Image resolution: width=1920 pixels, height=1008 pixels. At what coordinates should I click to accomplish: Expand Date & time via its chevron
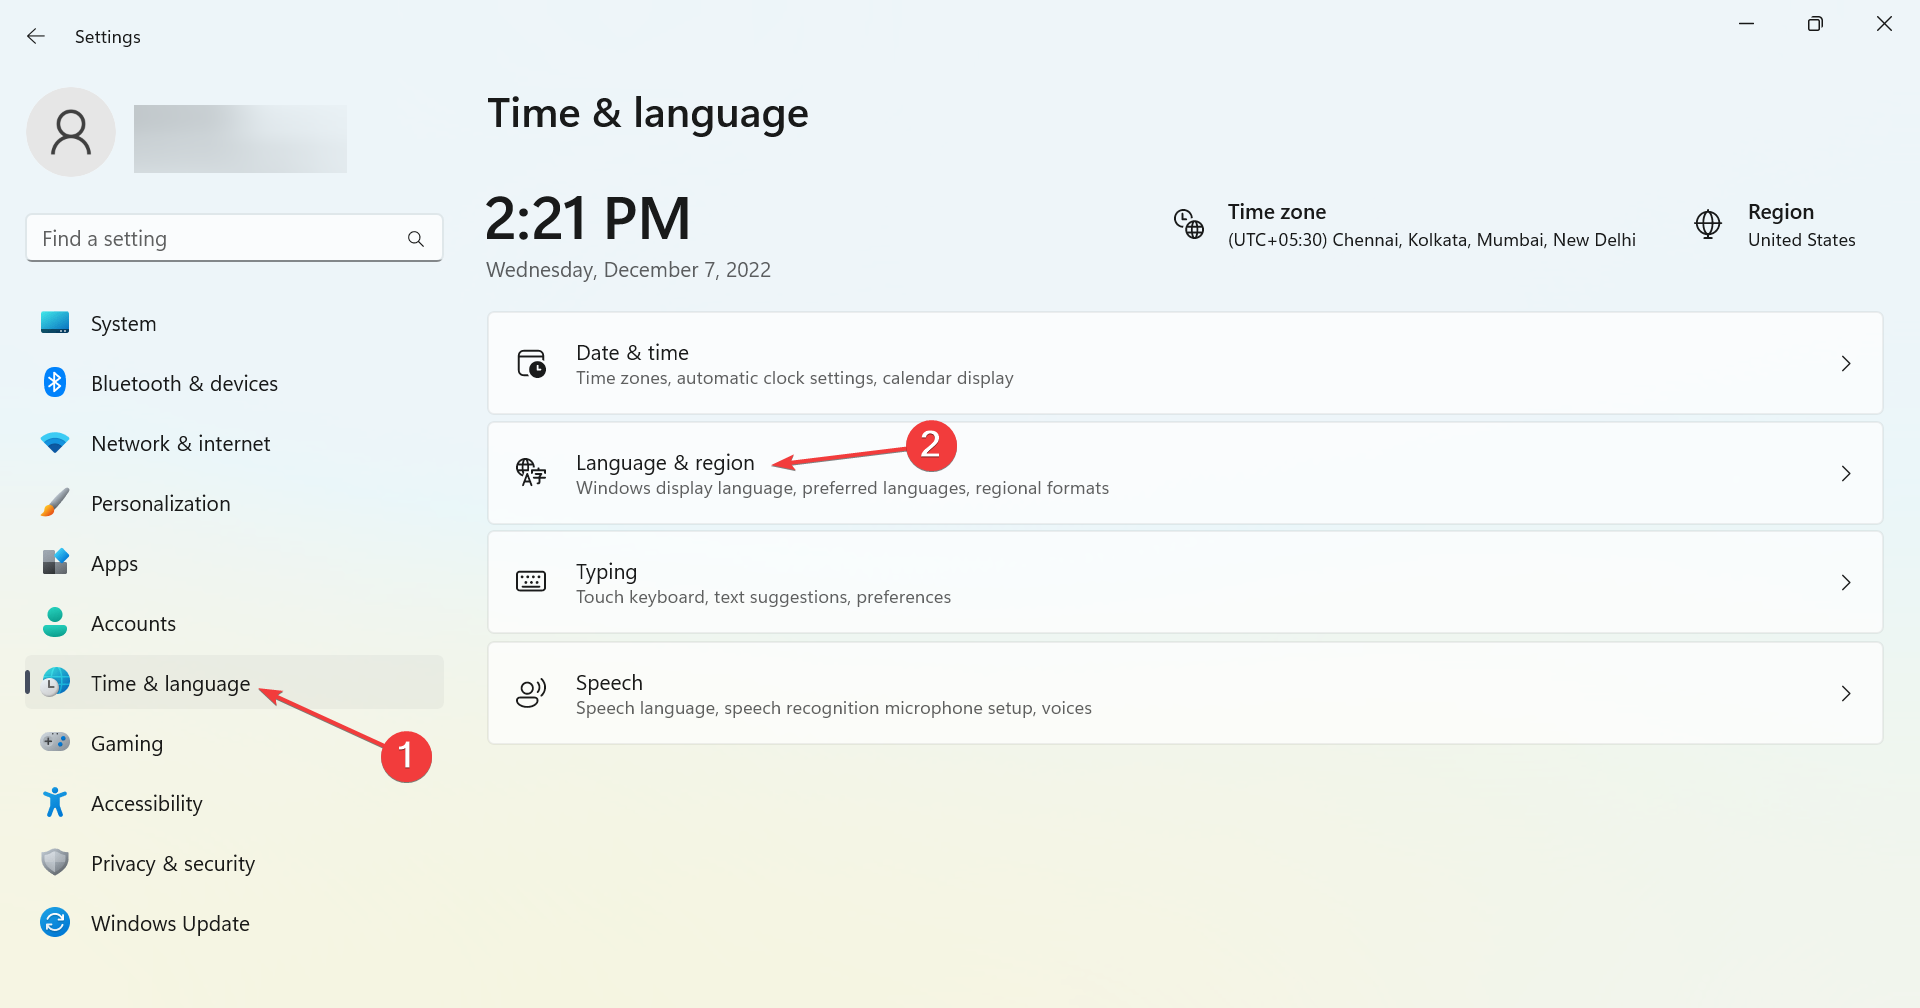point(1846,364)
